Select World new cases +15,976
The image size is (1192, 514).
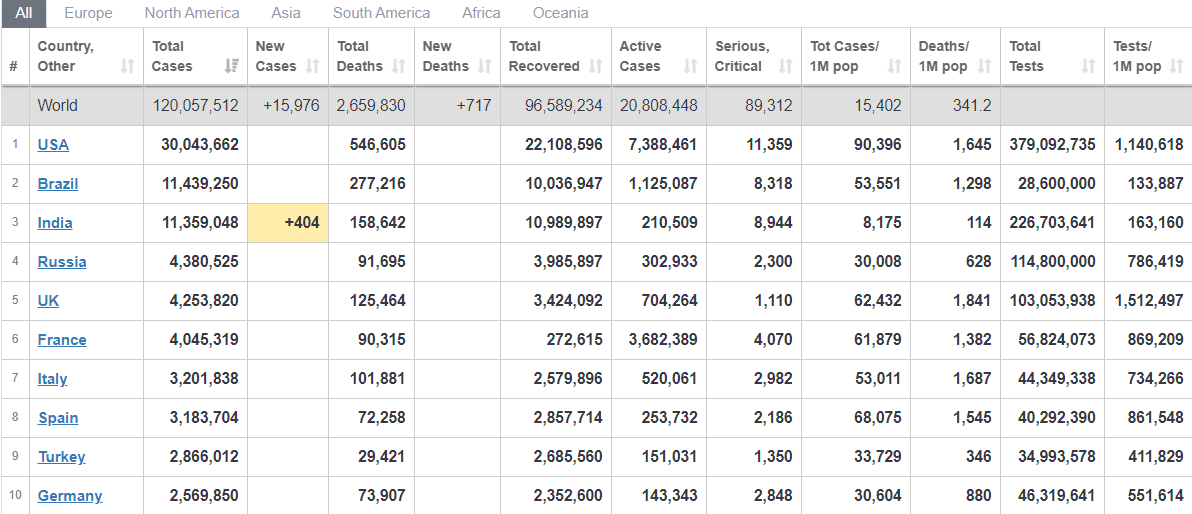point(291,106)
